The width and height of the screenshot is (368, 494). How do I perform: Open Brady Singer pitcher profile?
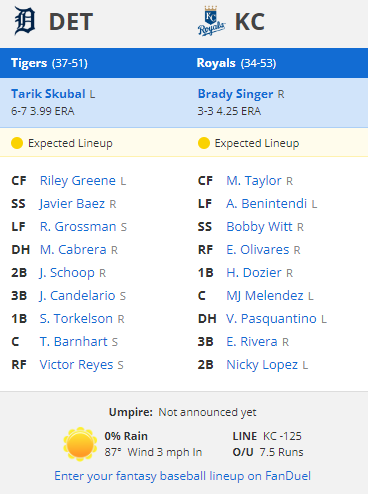click(235, 94)
